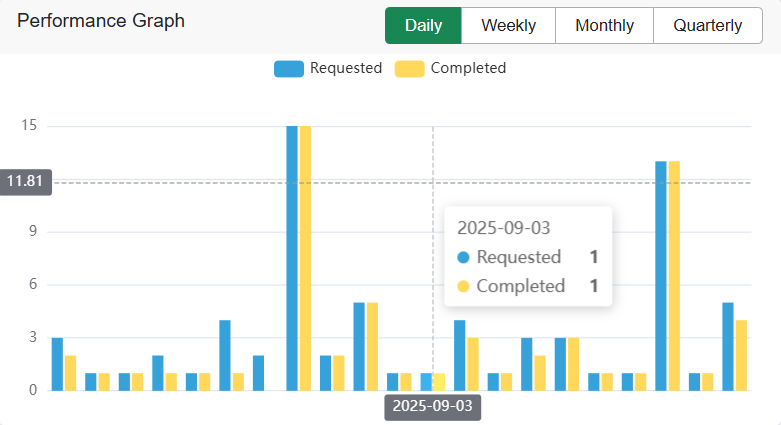Image resolution: width=781 pixels, height=425 pixels.
Task: Click the 2025-09-03 axis date label
Action: 432,406
